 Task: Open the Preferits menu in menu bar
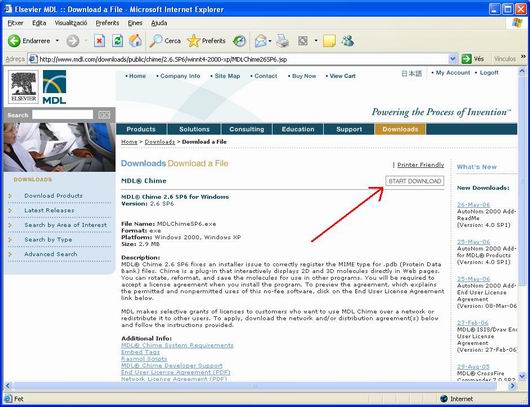click(107, 23)
